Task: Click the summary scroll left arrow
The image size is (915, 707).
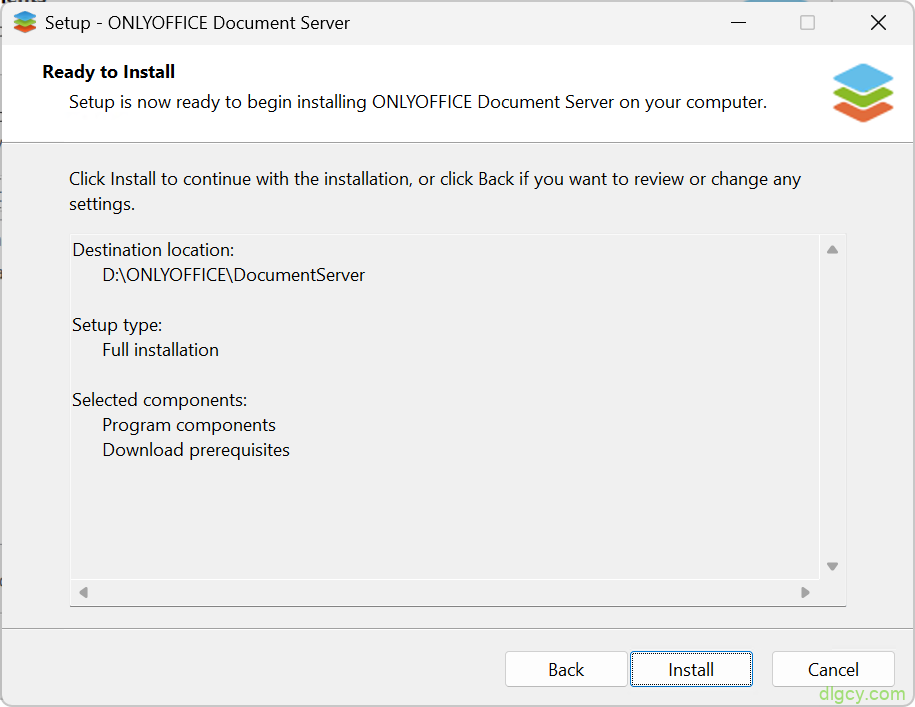Action: 83,592
